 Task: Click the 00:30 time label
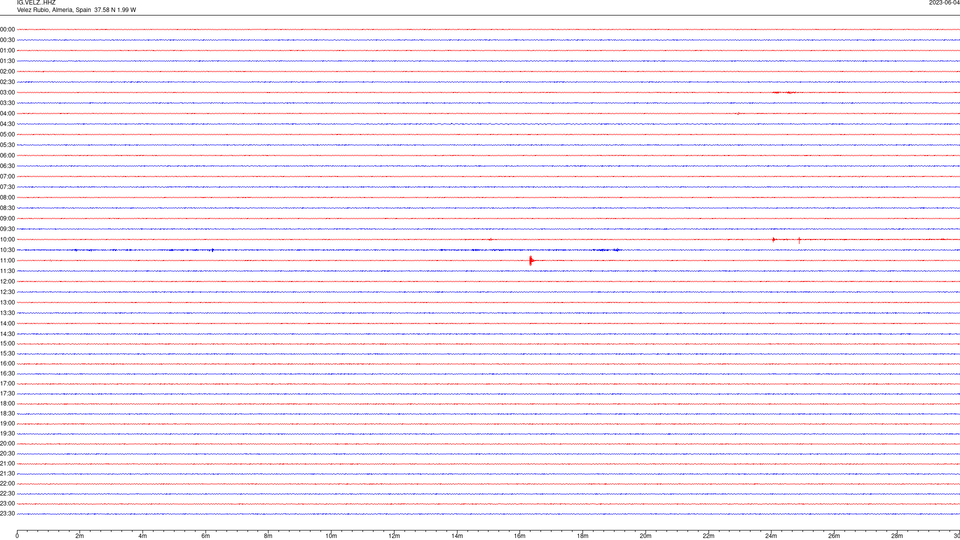tap(7, 40)
